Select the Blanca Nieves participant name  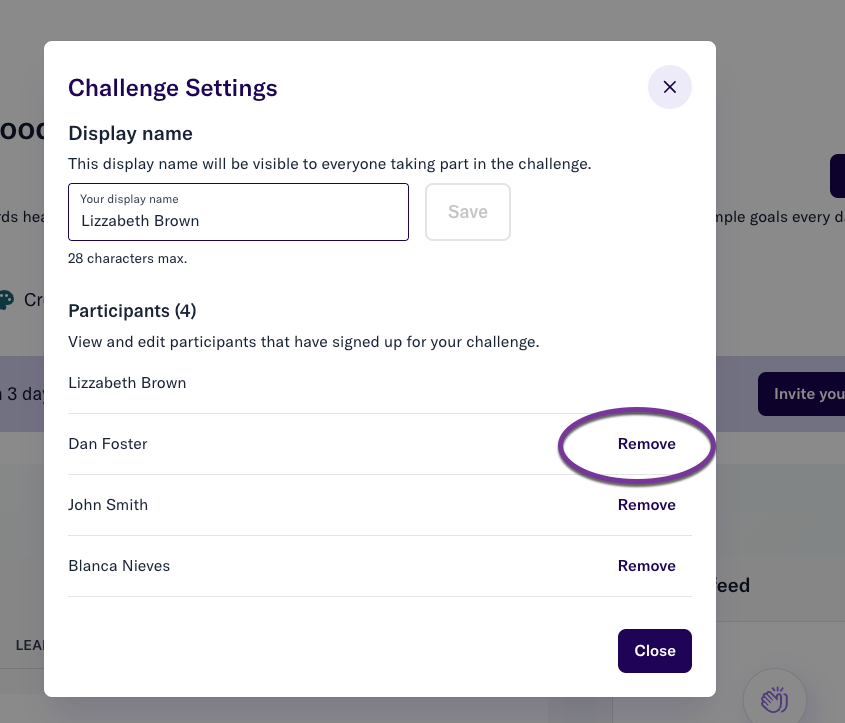(x=119, y=565)
